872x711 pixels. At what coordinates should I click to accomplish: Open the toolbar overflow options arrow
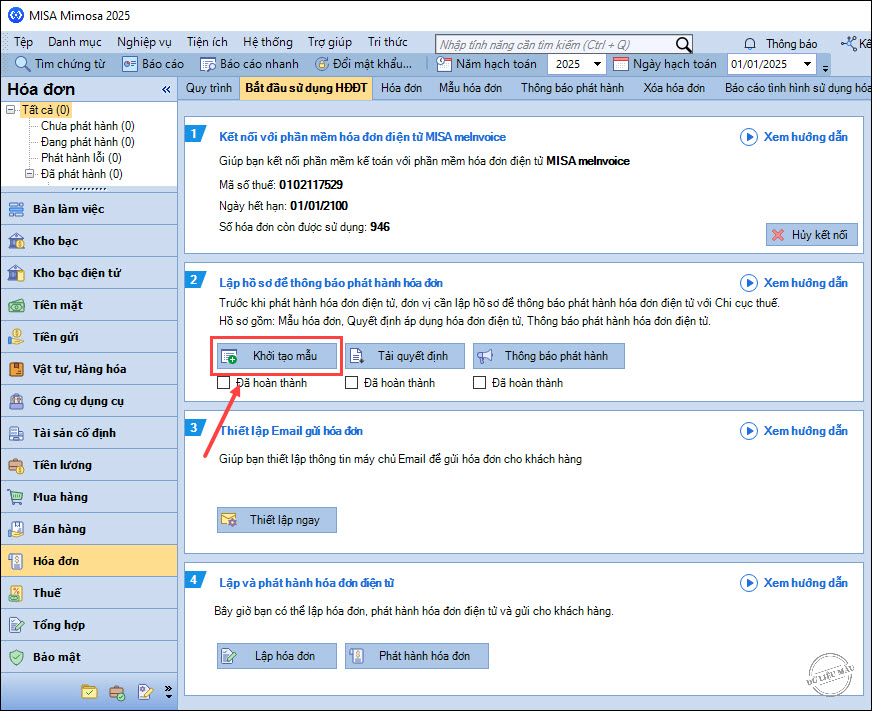pos(825,68)
